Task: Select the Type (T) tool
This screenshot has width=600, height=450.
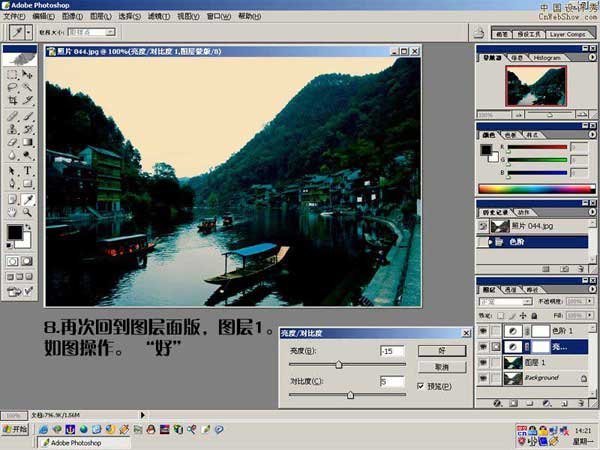Action: tap(27, 171)
